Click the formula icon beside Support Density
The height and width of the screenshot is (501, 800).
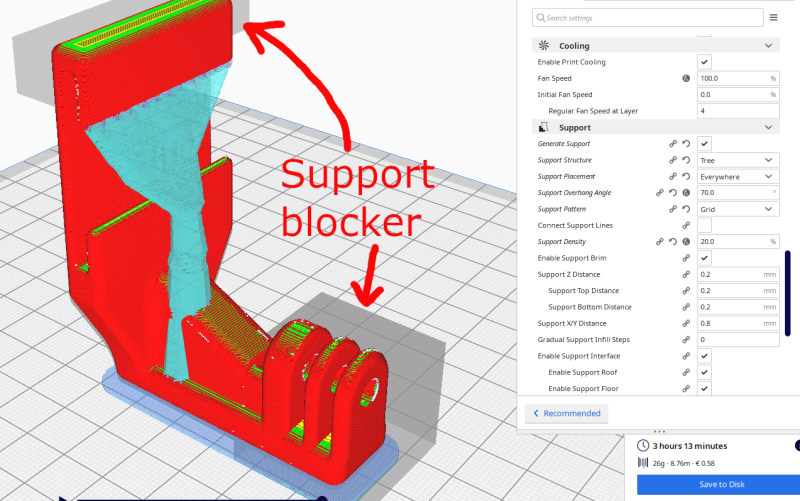pyautogui.click(x=686, y=242)
